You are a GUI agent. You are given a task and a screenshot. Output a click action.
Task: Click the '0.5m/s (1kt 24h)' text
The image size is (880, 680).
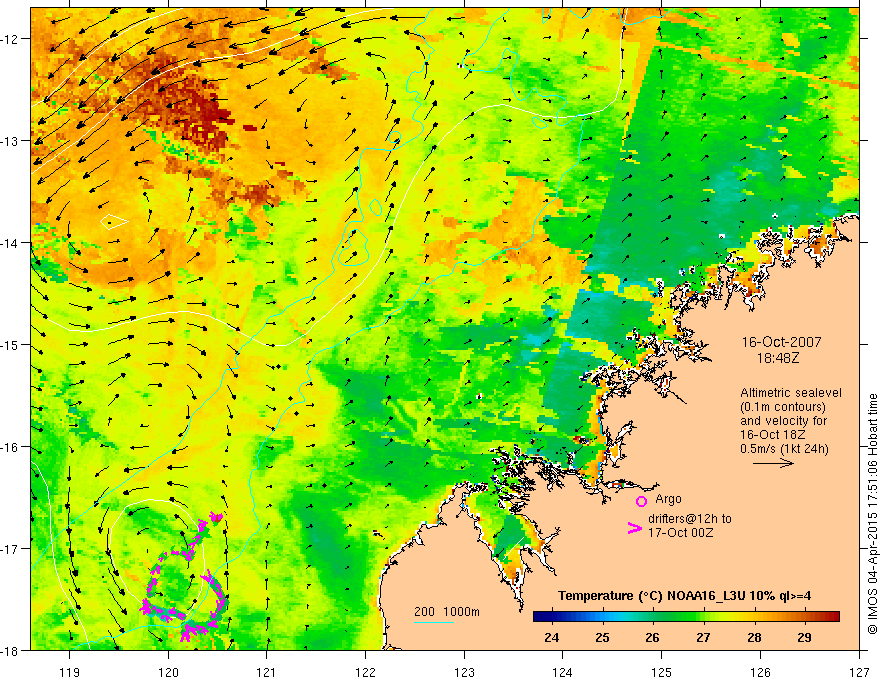[x=784, y=449]
